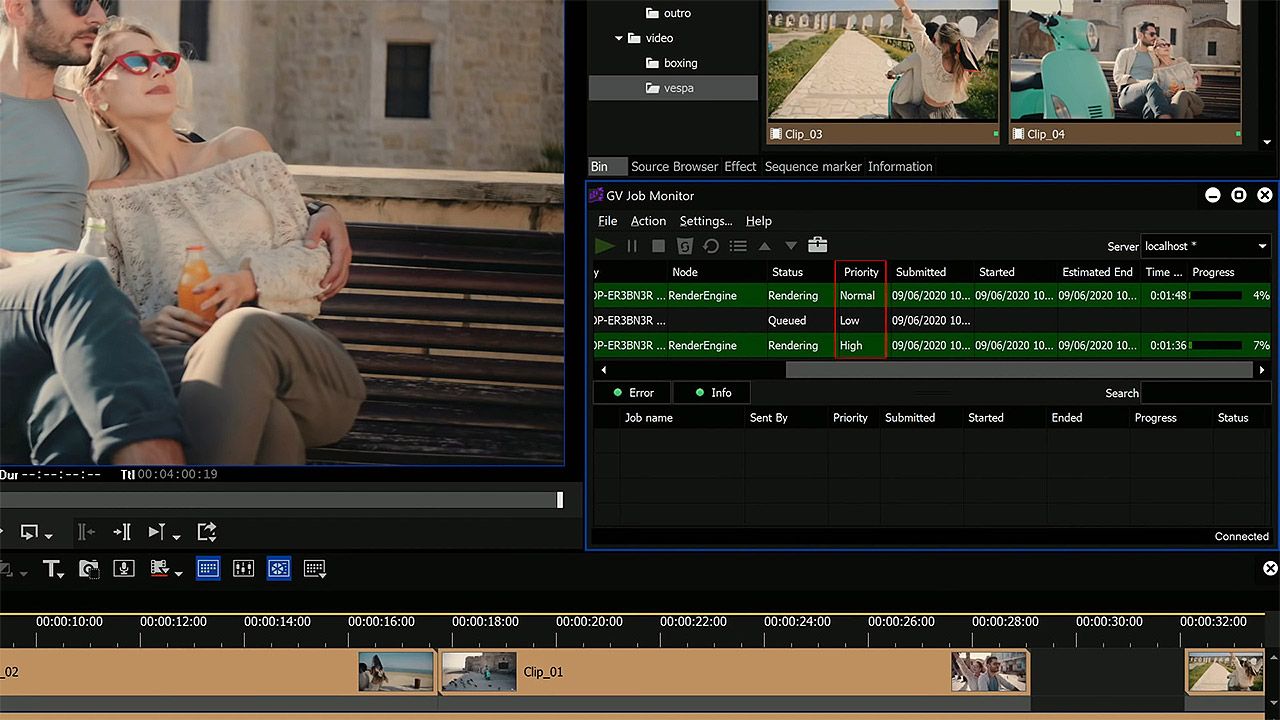Click the green Start job arrow
Viewport: 1280px width, 720px height.
[604, 246]
